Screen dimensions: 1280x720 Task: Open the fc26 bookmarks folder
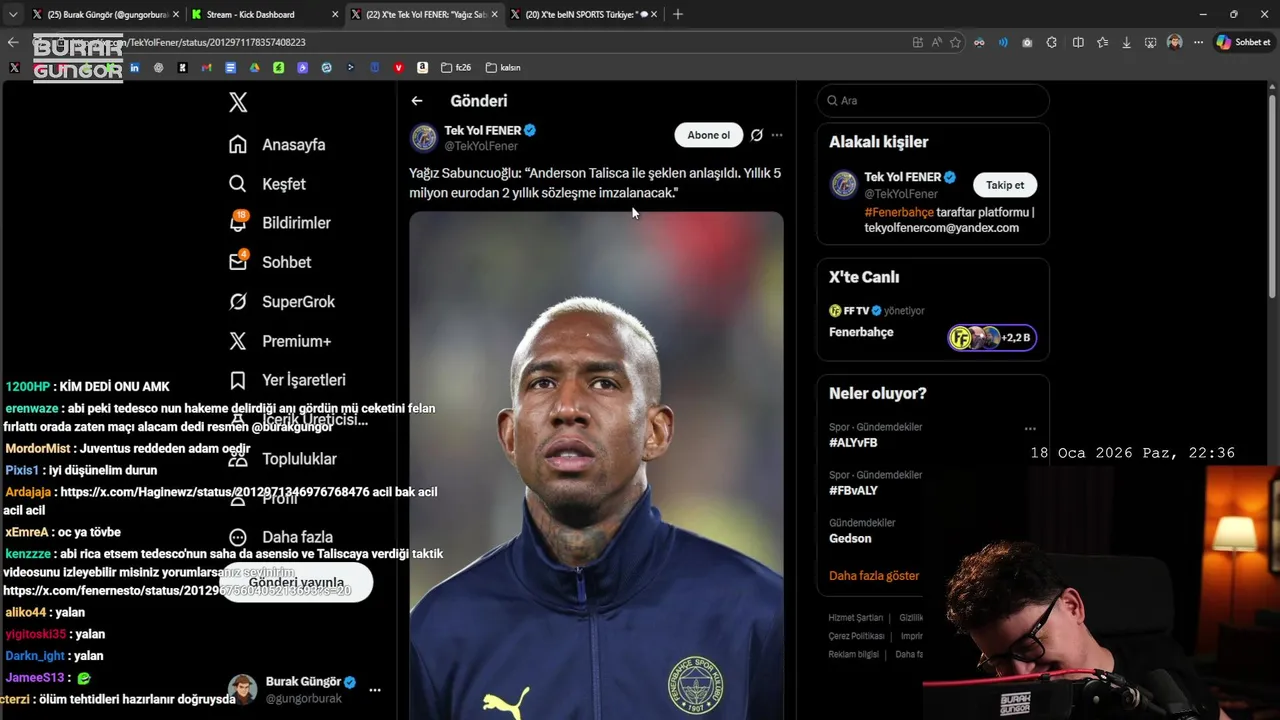point(455,68)
